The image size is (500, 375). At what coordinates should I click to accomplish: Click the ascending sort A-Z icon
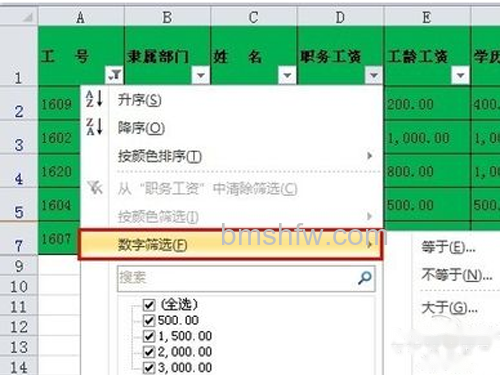point(94,99)
